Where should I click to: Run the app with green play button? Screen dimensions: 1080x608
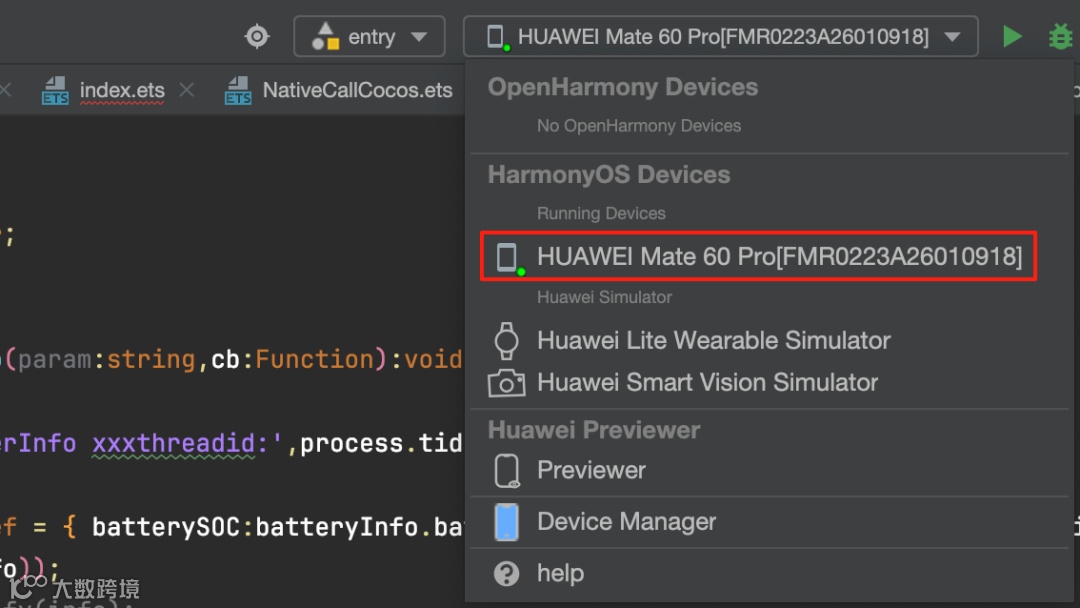click(1012, 36)
